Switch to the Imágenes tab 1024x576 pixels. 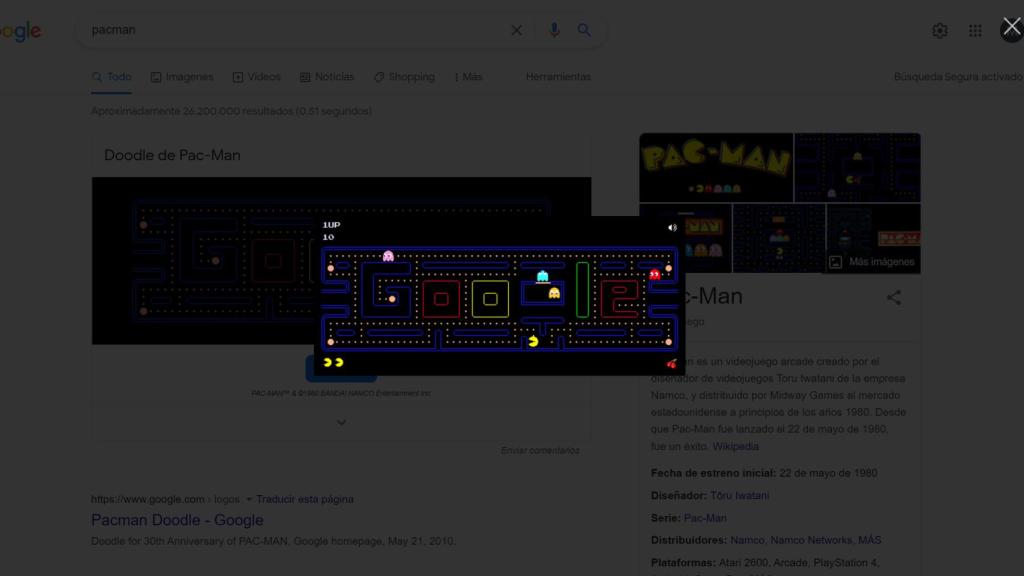pos(181,76)
